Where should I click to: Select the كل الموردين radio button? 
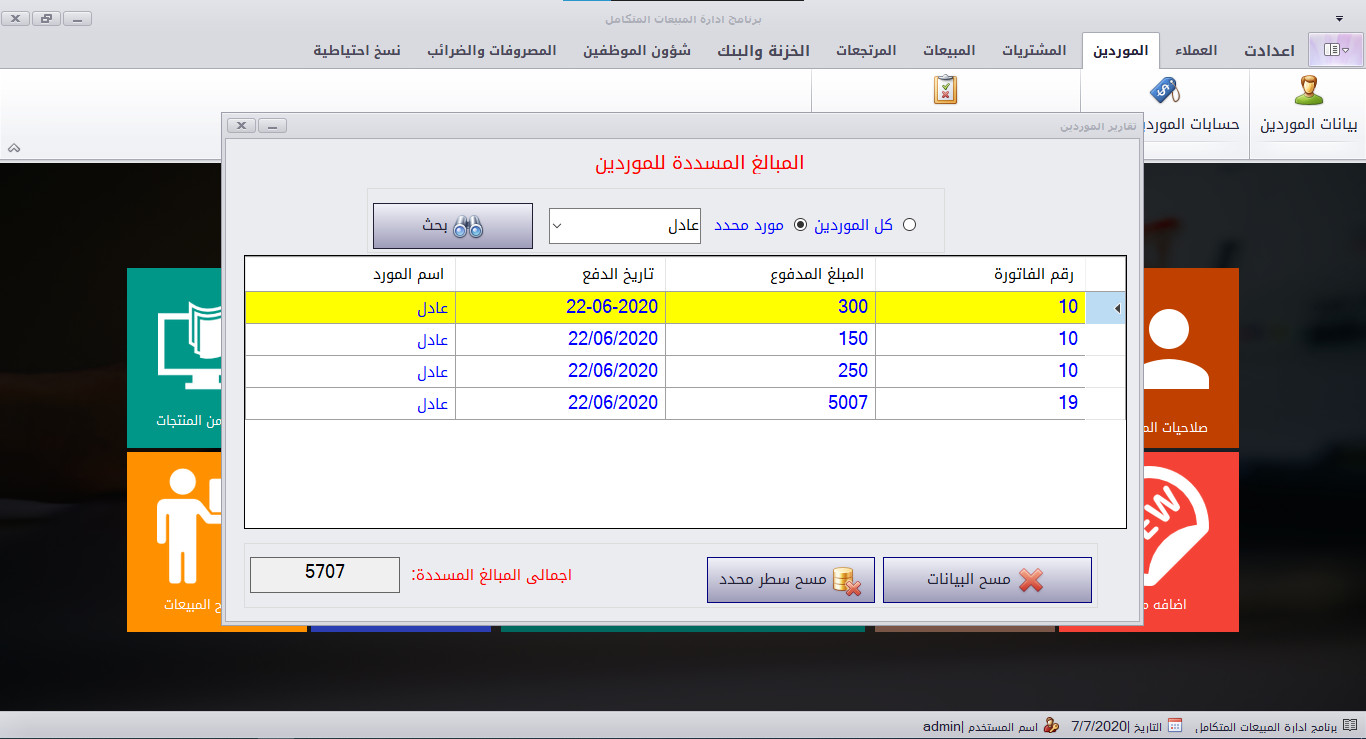[909, 225]
